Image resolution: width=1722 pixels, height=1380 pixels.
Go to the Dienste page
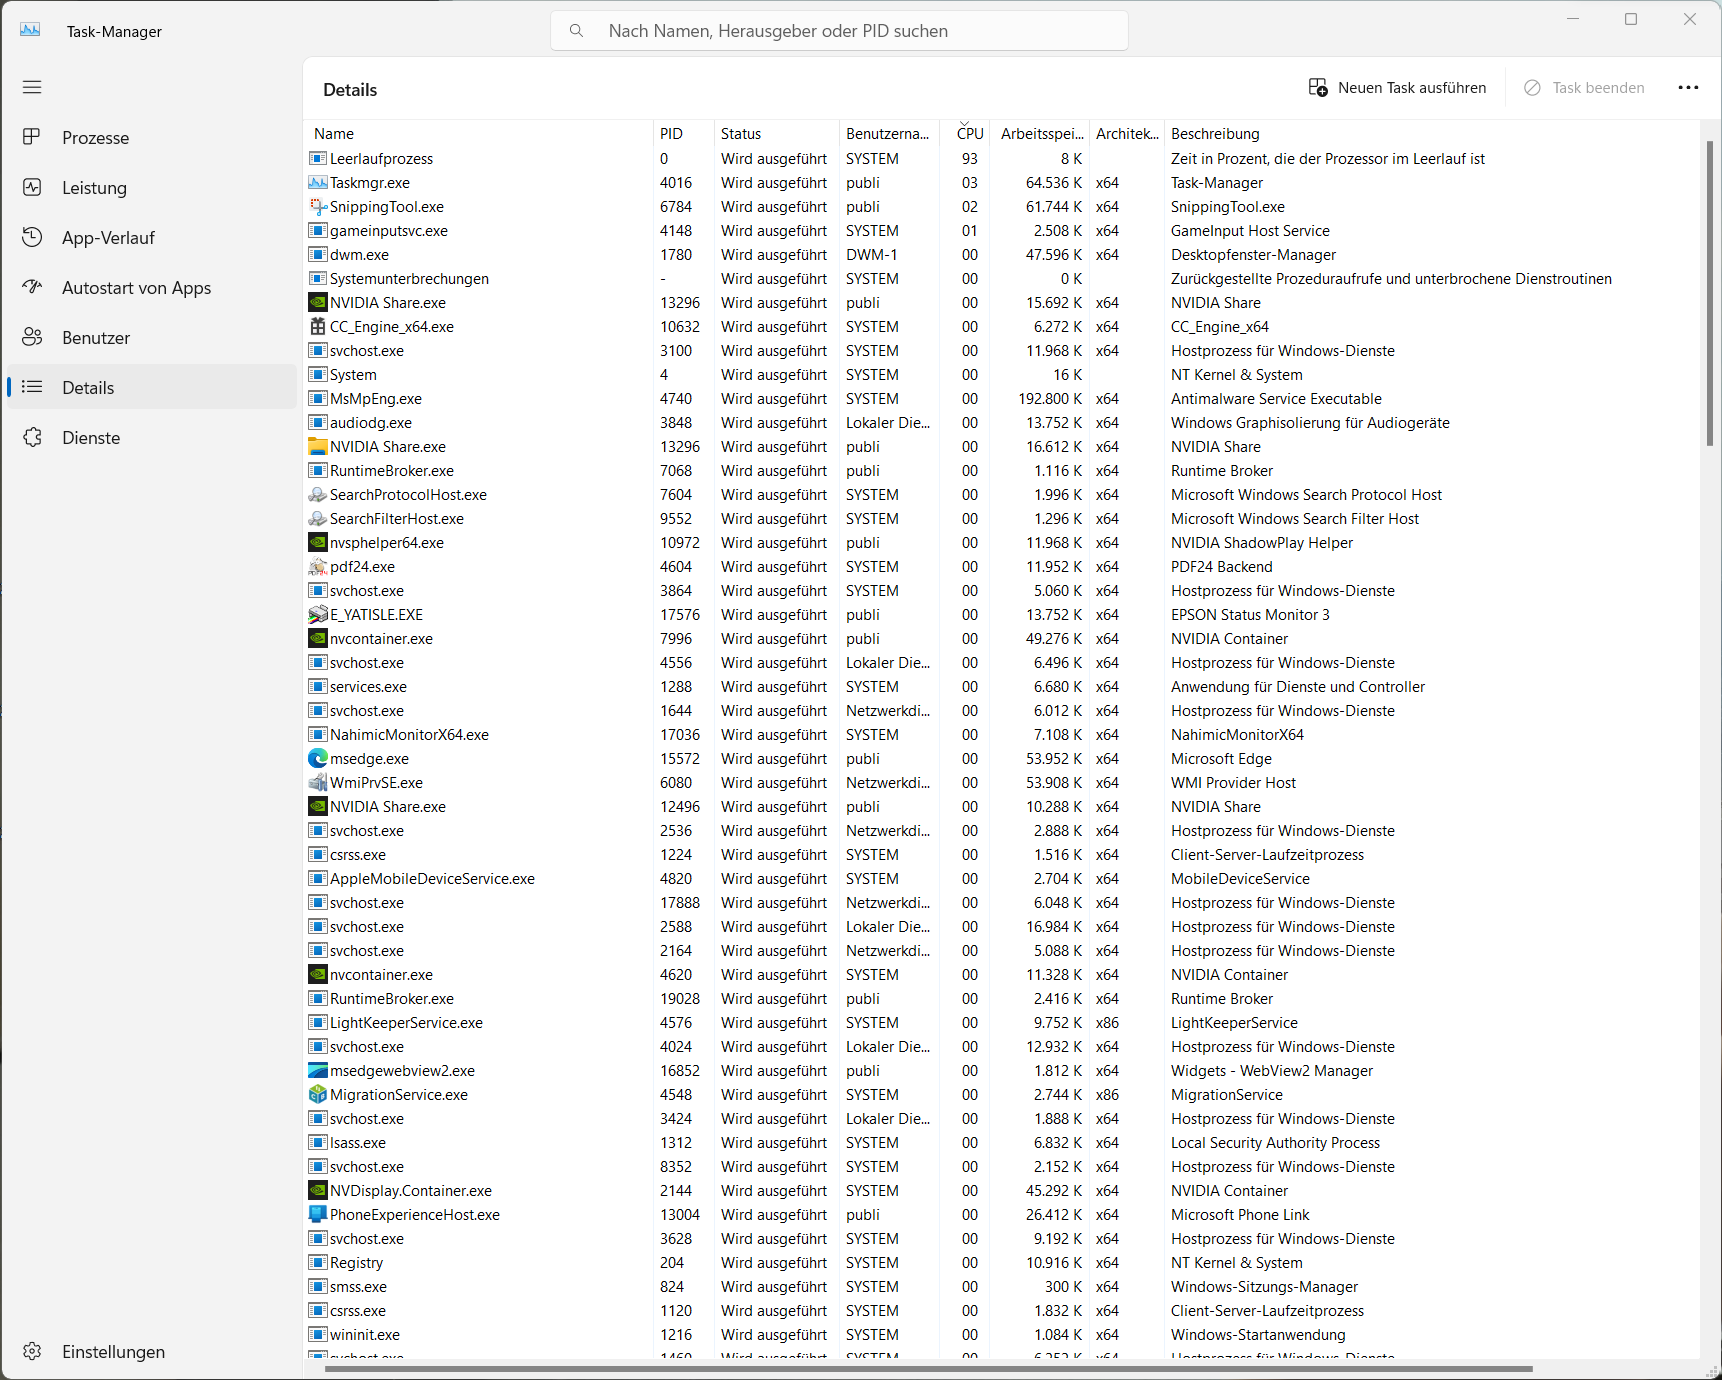[152, 437]
